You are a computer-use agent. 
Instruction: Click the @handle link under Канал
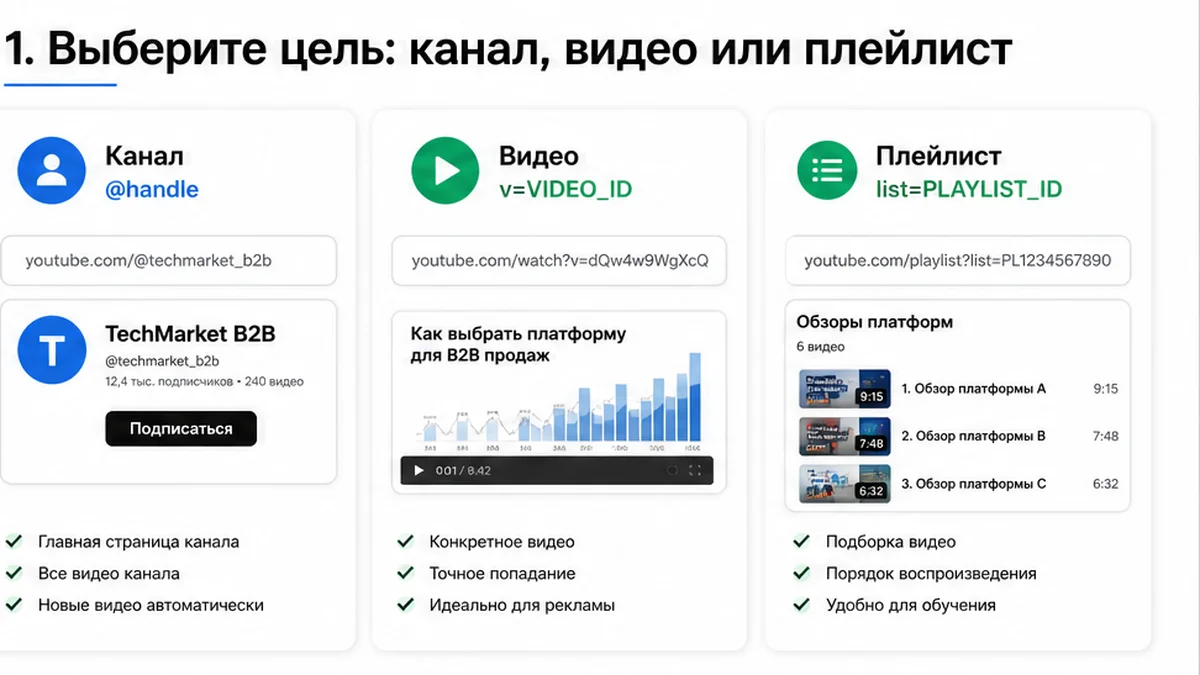(x=152, y=189)
